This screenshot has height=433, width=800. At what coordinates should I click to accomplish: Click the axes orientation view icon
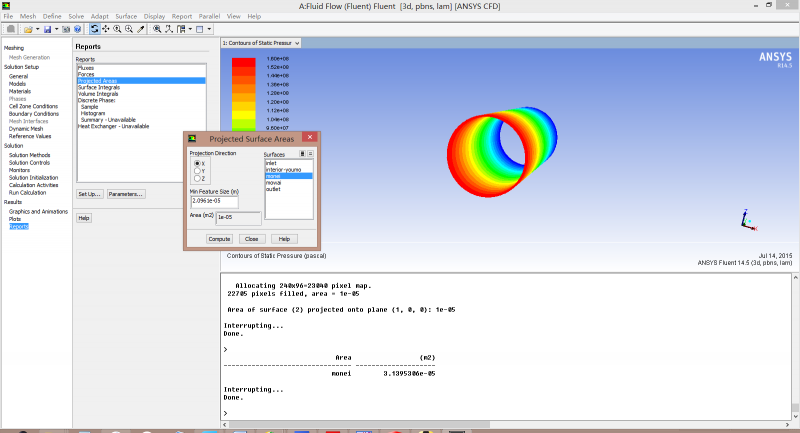[x=169, y=29]
